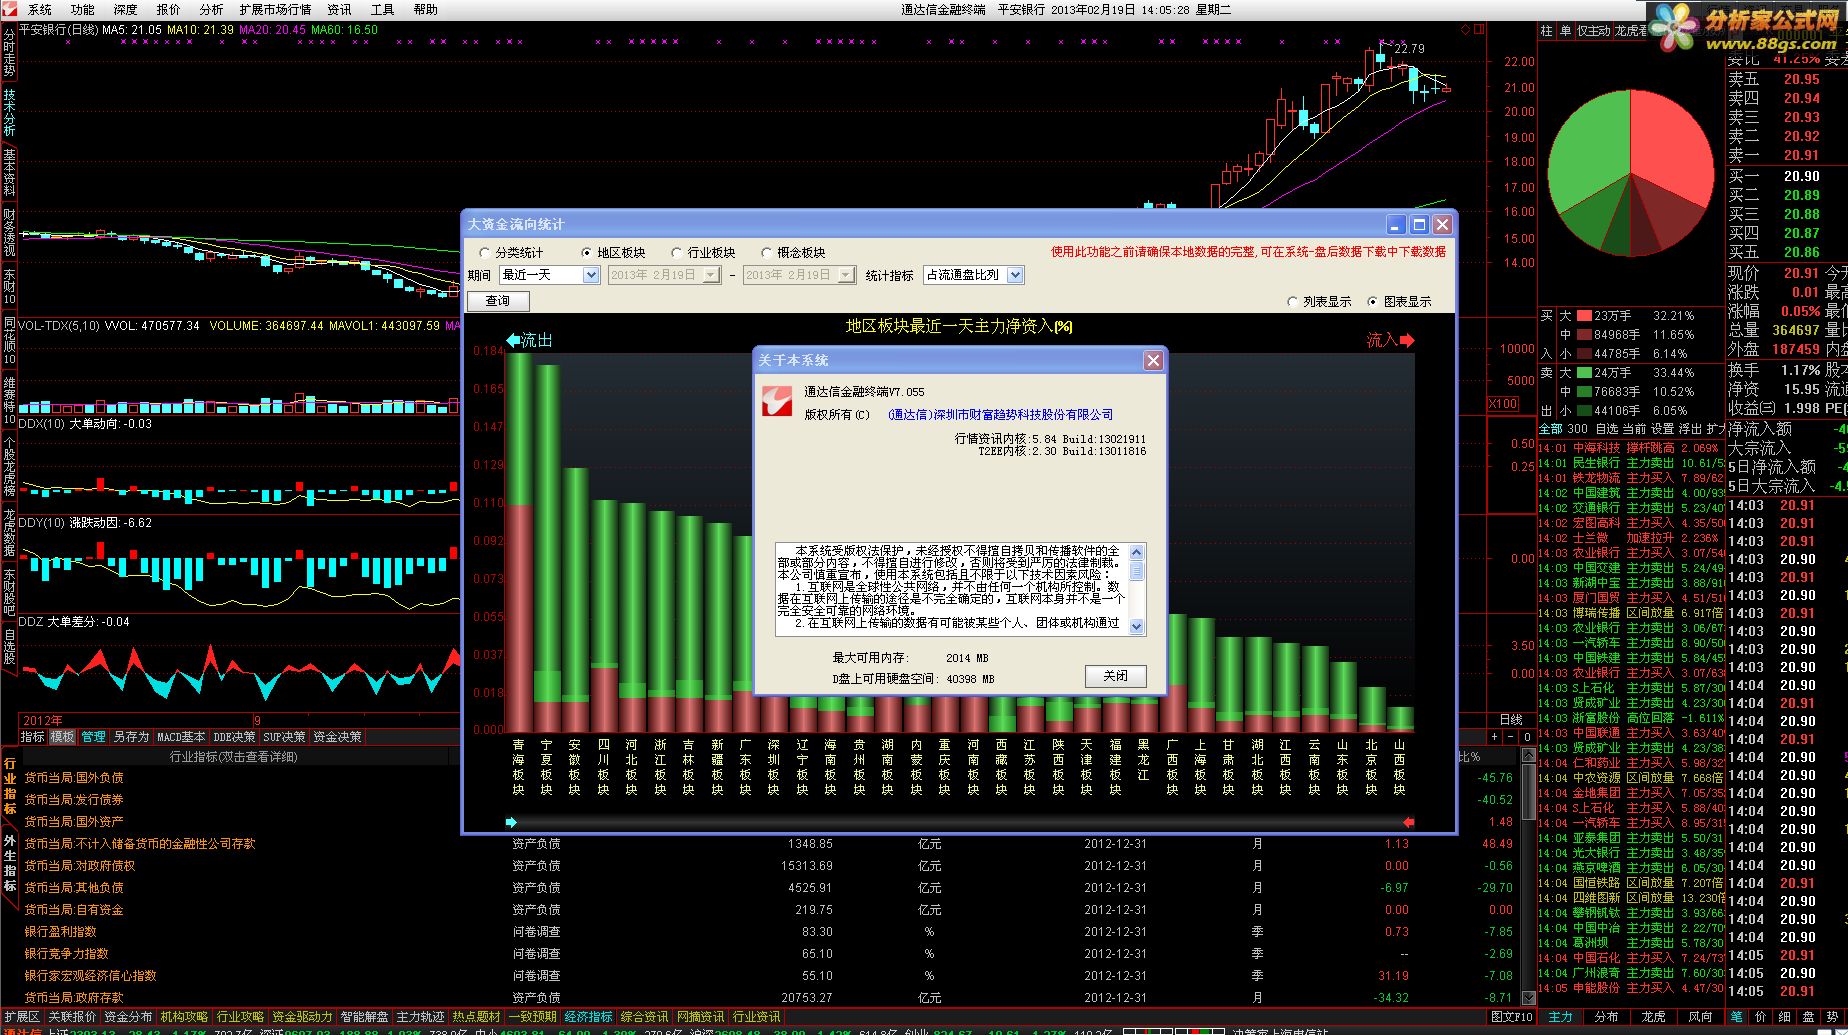Select the MACD基本 template
This screenshot has height=1035, width=1848.
(180, 737)
